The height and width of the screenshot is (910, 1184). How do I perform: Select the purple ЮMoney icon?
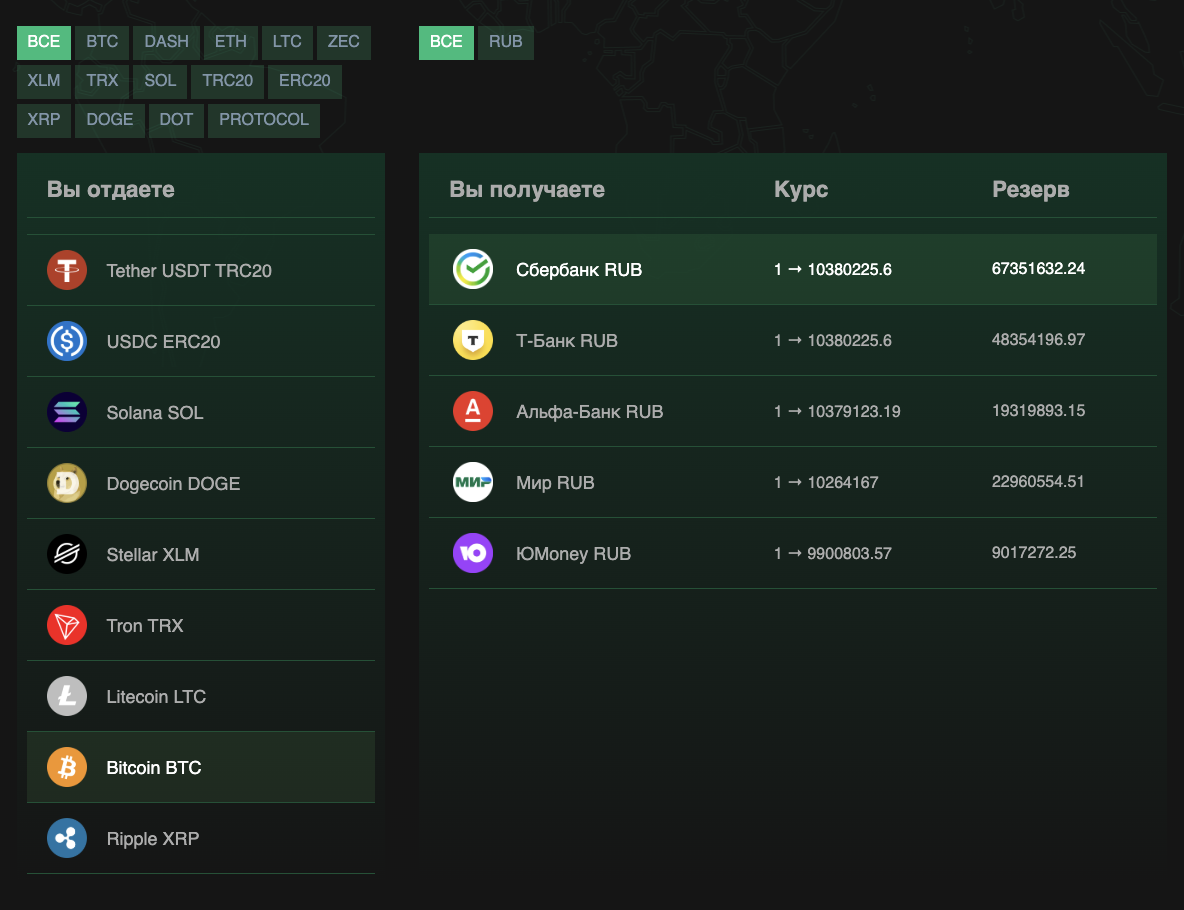(x=473, y=553)
